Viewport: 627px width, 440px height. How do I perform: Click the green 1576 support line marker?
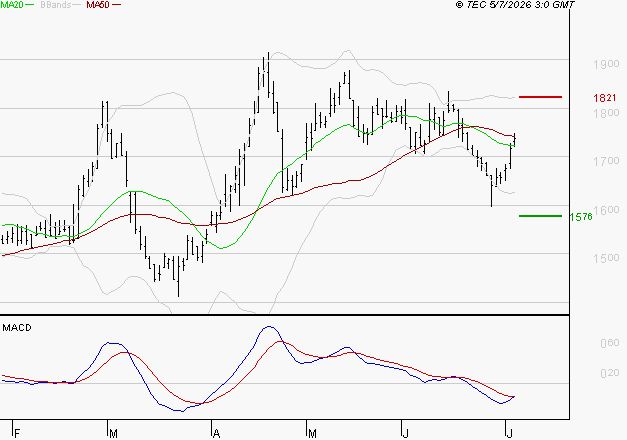[x=540, y=216]
